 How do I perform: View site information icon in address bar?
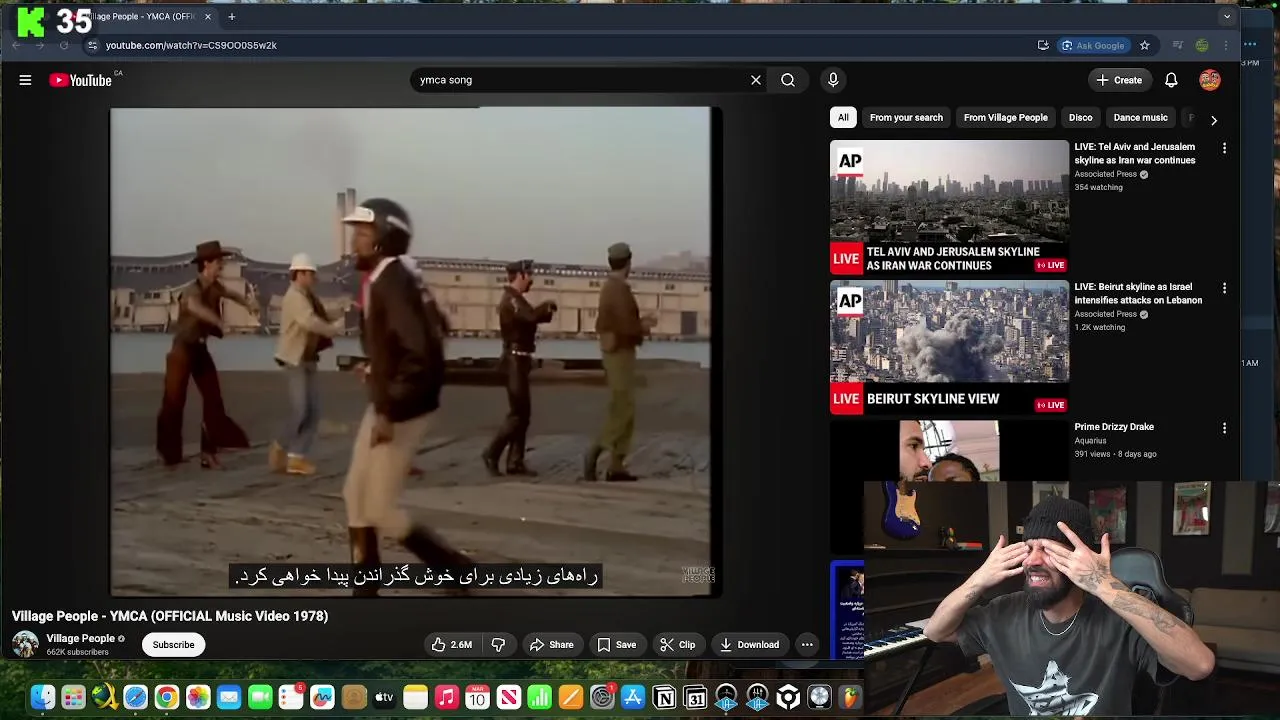[92, 45]
